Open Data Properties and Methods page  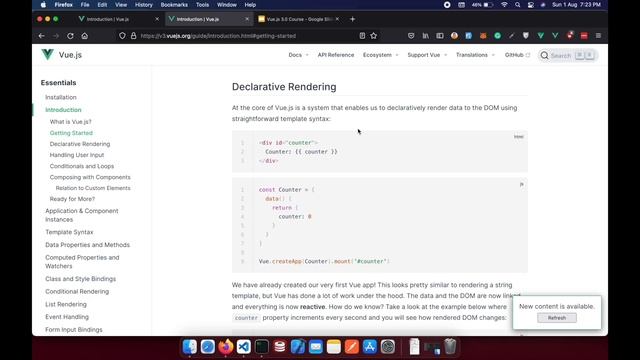coord(87,245)
